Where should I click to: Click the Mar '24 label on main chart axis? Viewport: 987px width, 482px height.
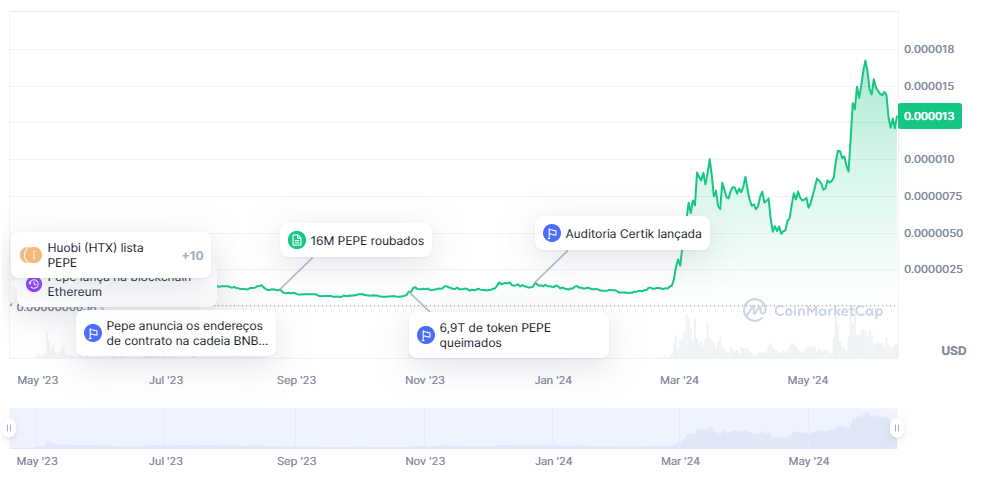pos(680,380)
